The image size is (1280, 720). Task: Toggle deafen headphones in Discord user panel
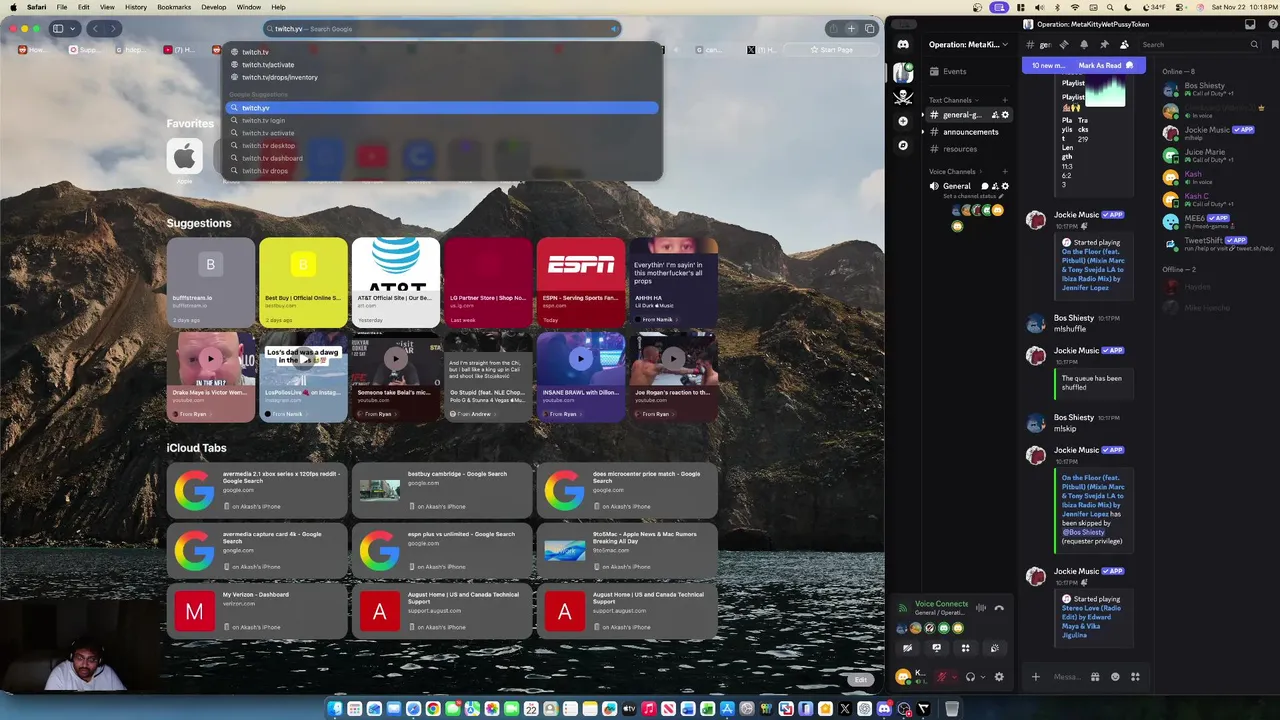970,677
